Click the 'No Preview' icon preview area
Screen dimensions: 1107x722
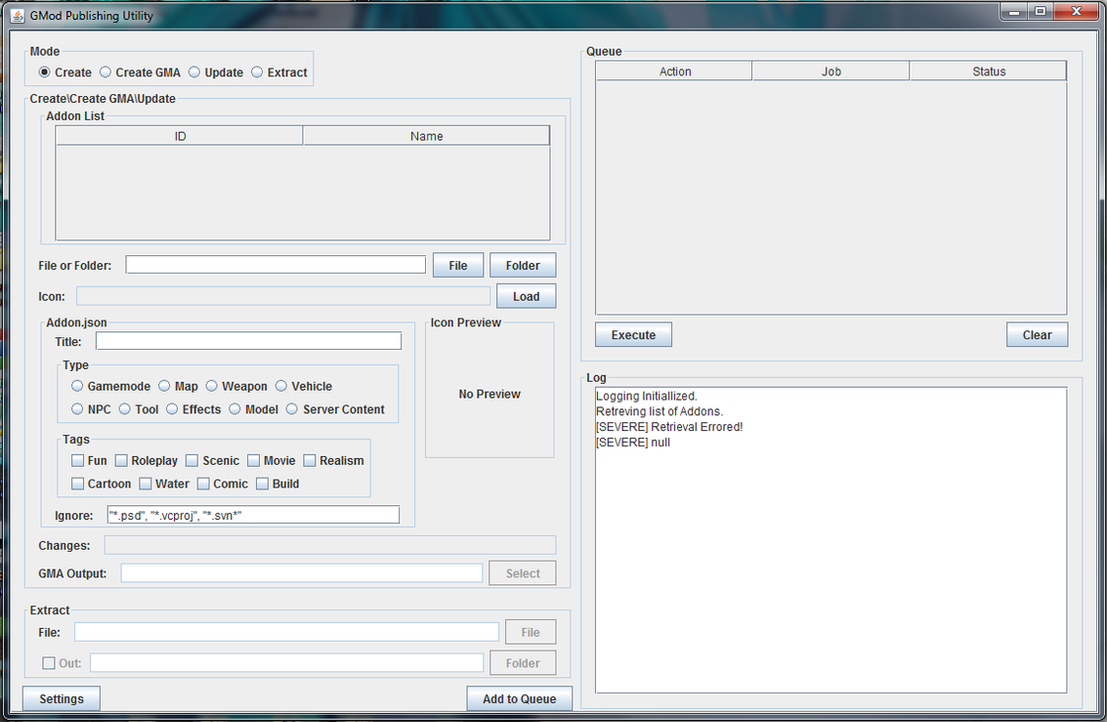[x=489, y=394]
